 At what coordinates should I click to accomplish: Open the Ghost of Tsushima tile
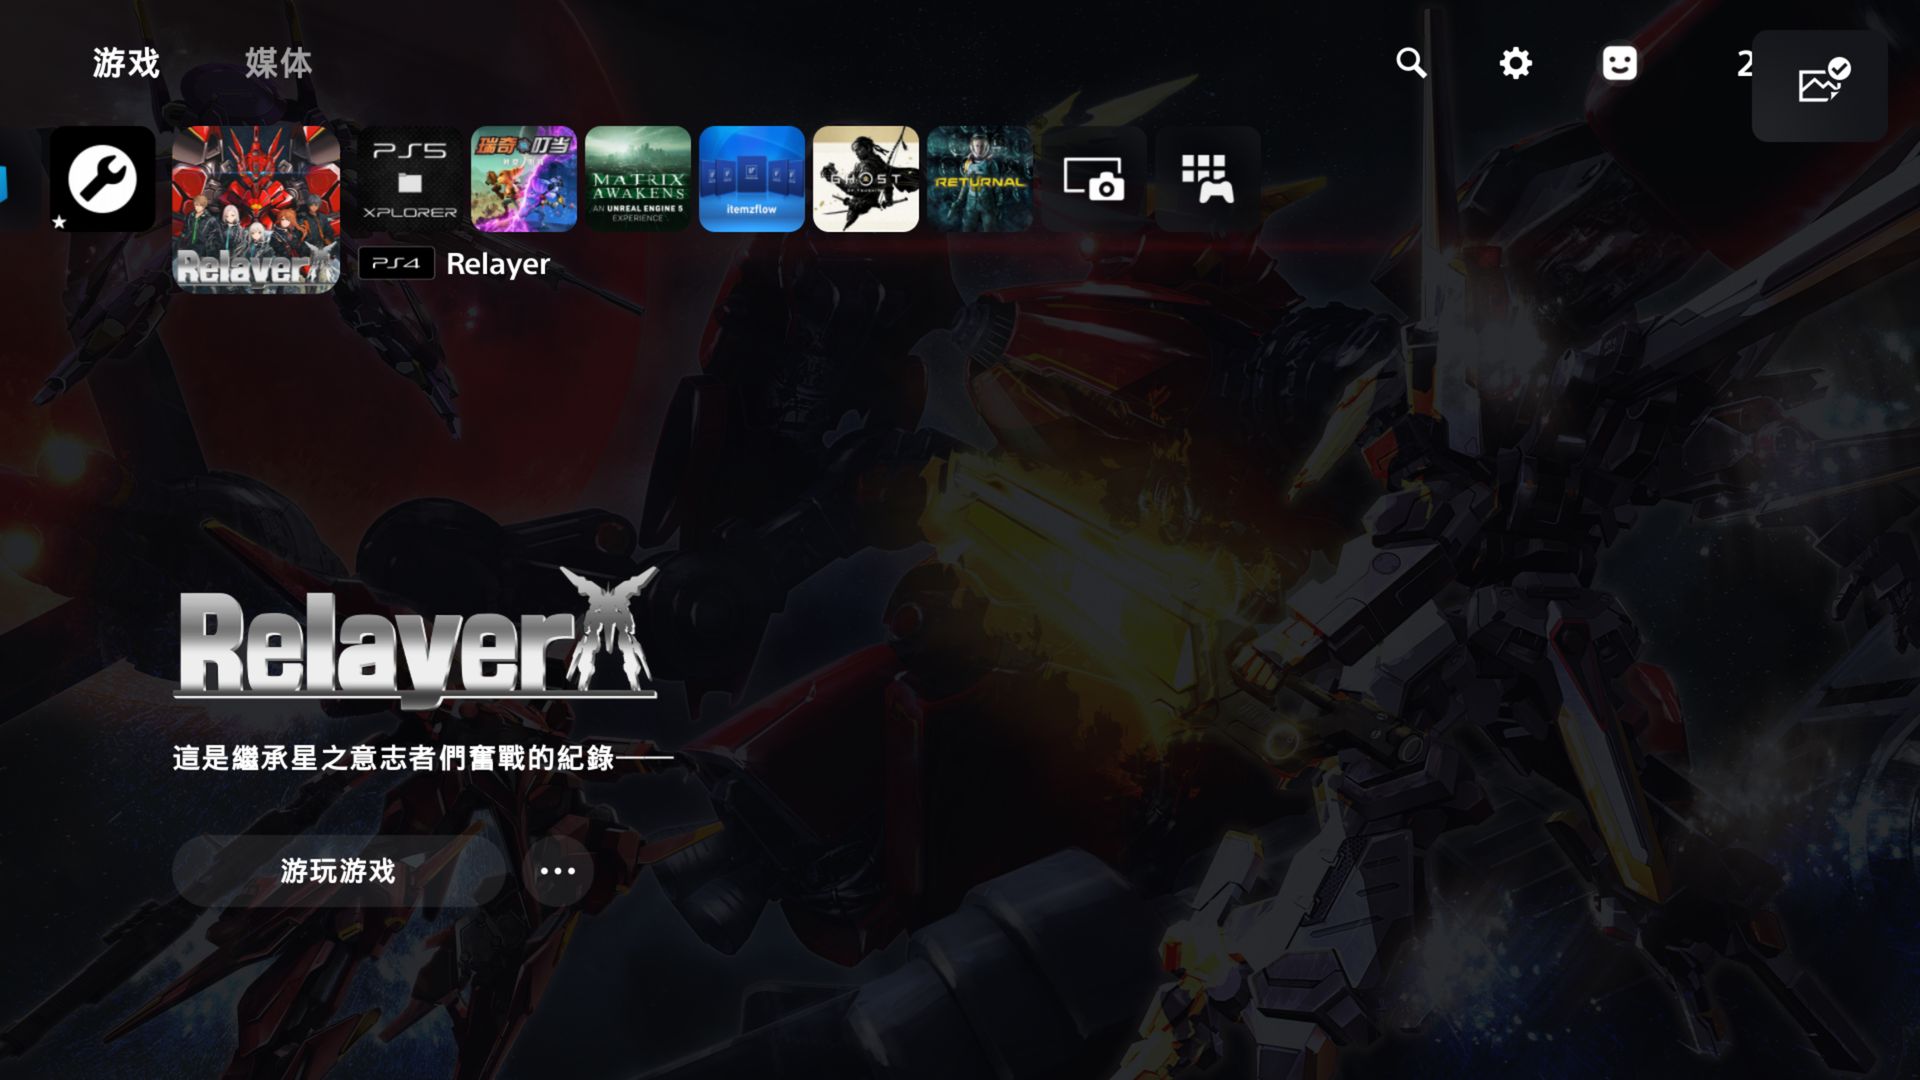click(866, 179)
